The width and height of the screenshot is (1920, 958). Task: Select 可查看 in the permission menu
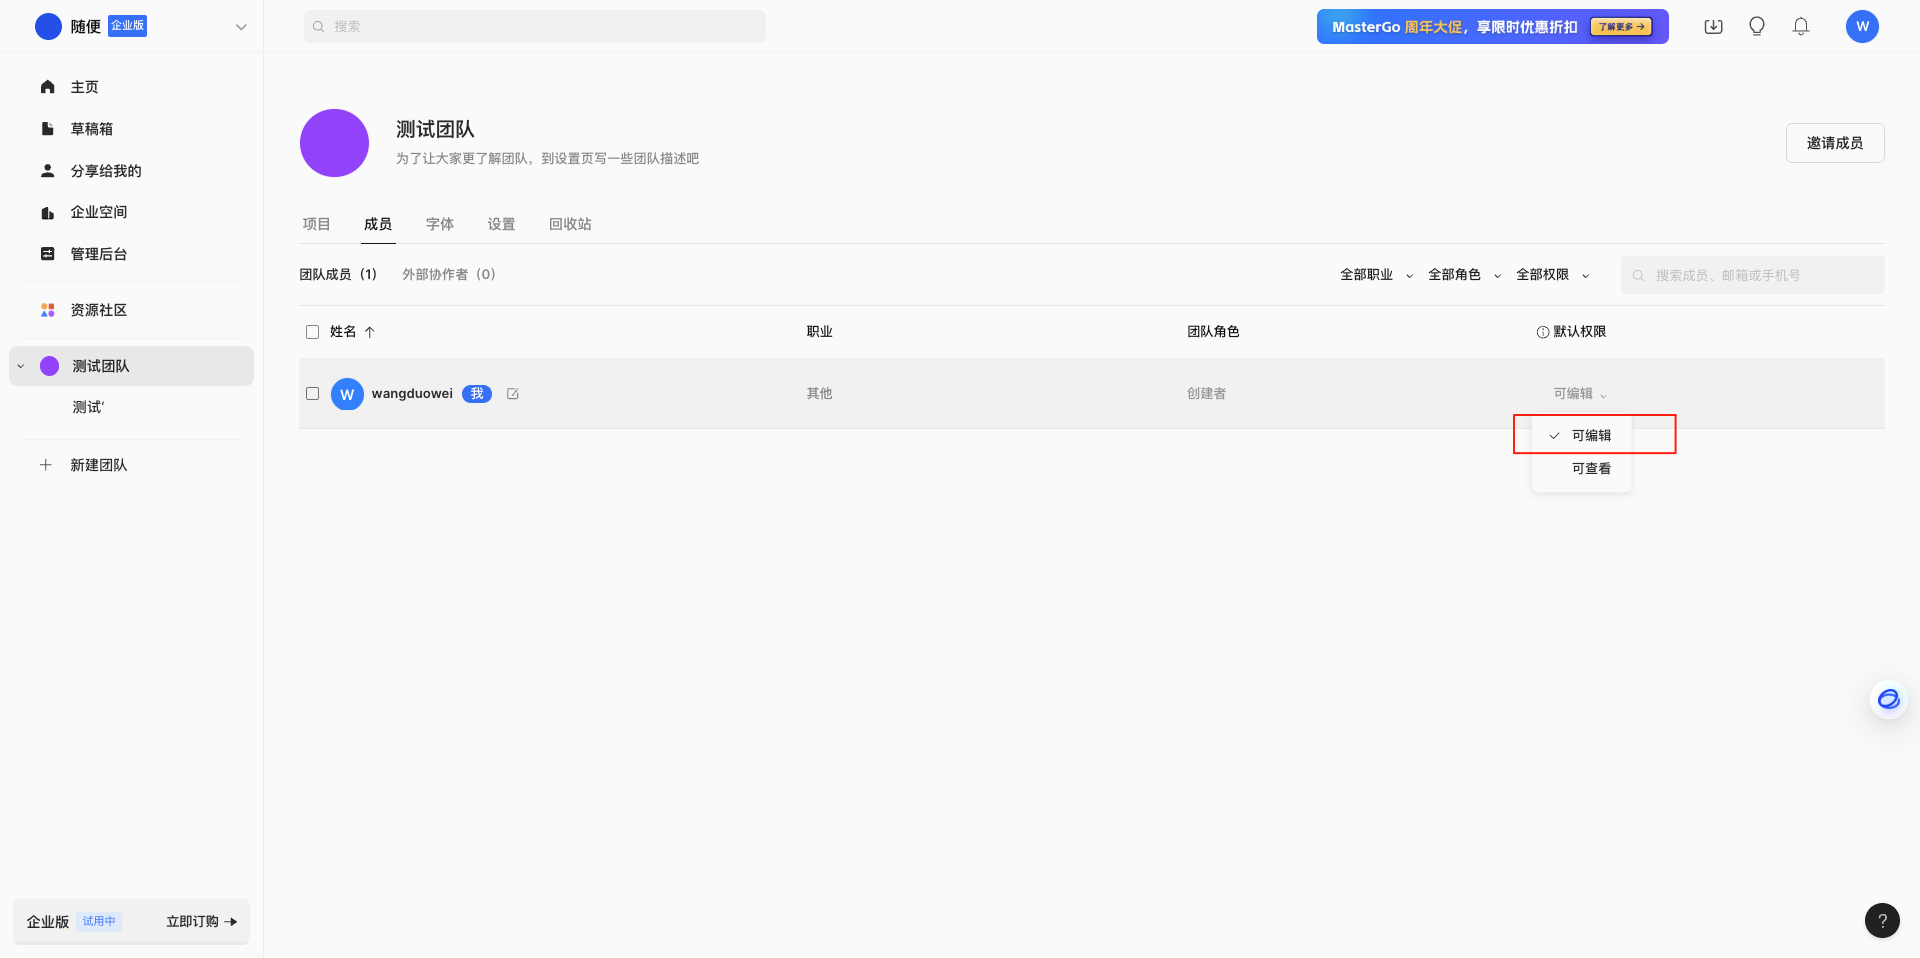coord(1591,469)
